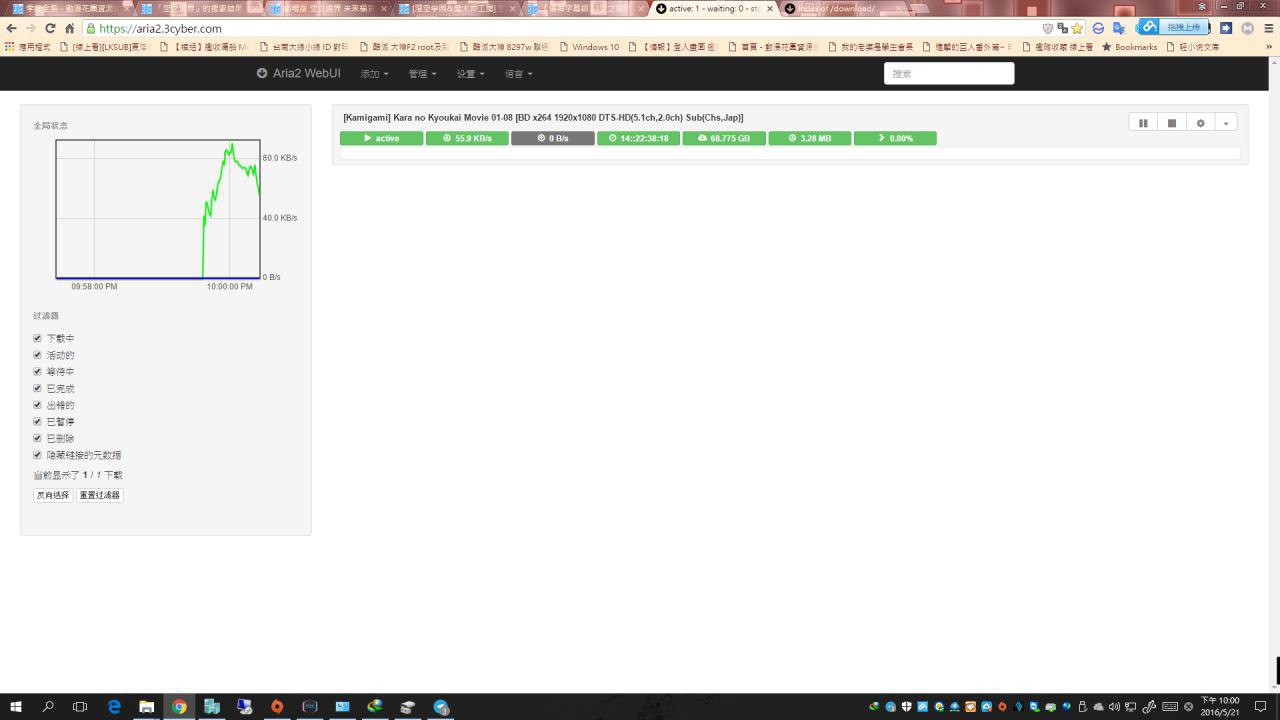
Task: Click the 0 B/s upload speed badge
Action: pyautogui.click(x=553, y=138)
